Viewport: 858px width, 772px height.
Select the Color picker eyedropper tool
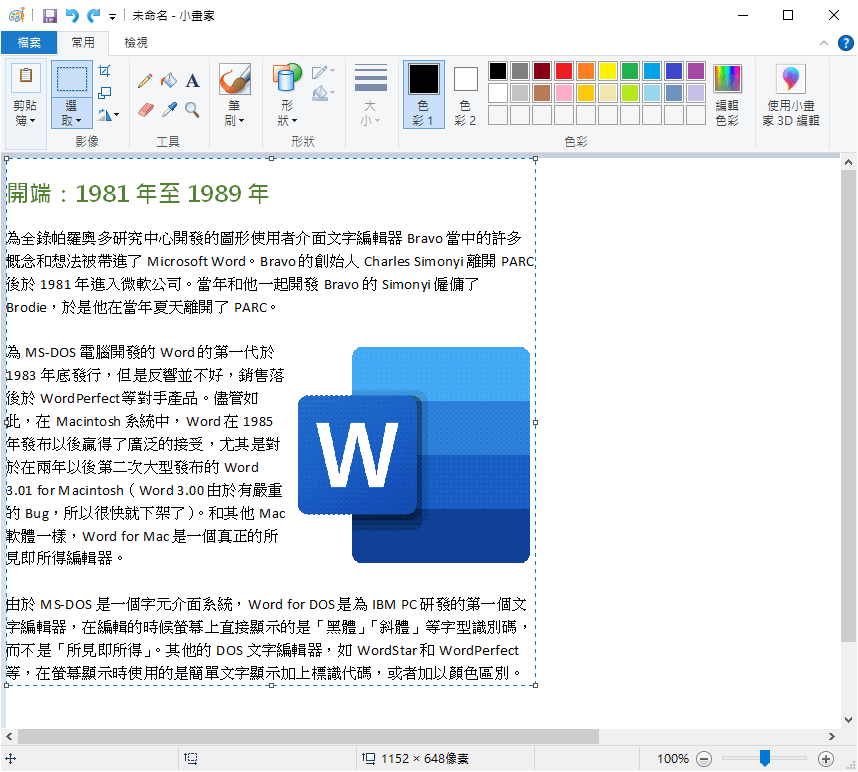[169, 110]
